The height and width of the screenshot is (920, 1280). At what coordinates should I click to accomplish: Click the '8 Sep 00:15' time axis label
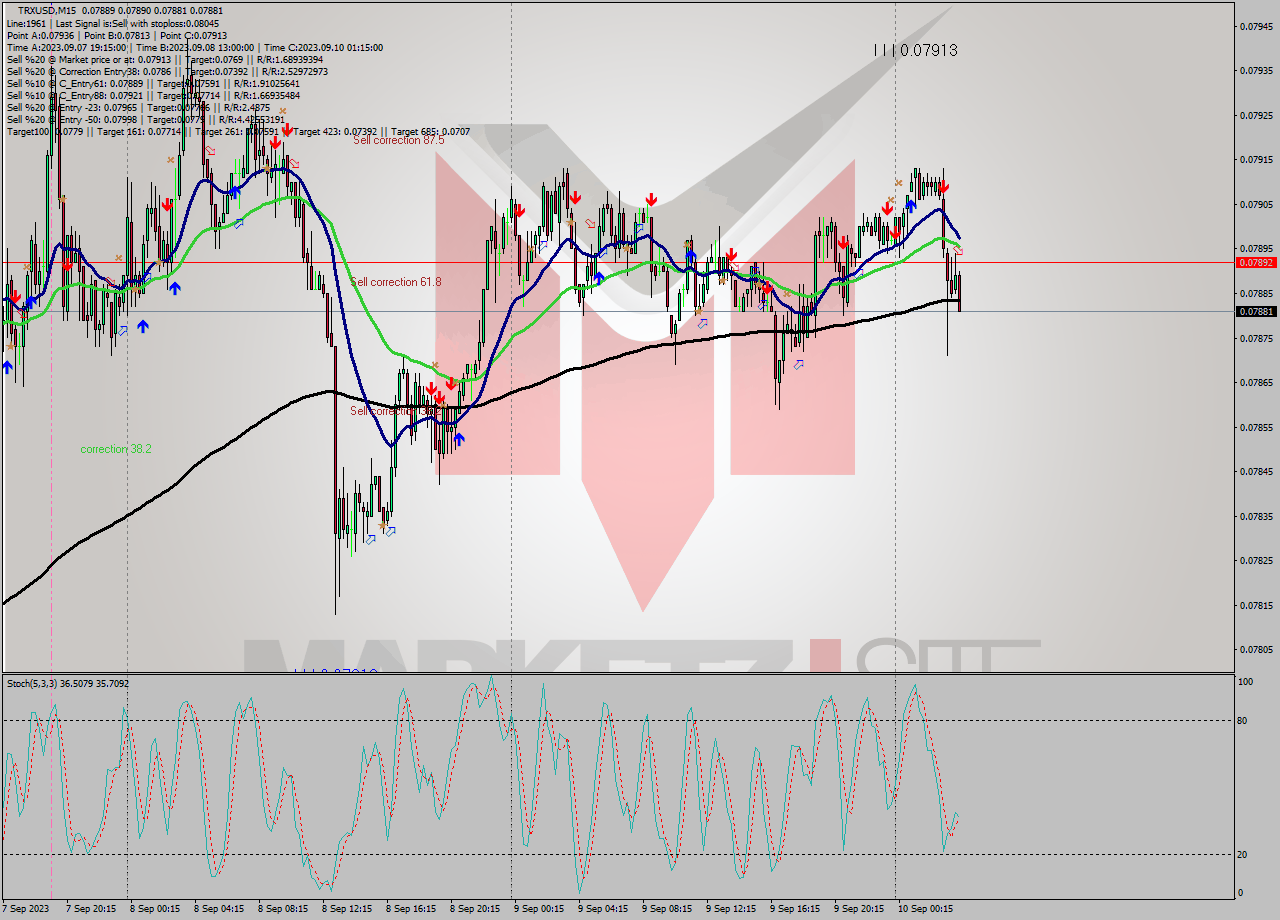(x=155, y=909)
